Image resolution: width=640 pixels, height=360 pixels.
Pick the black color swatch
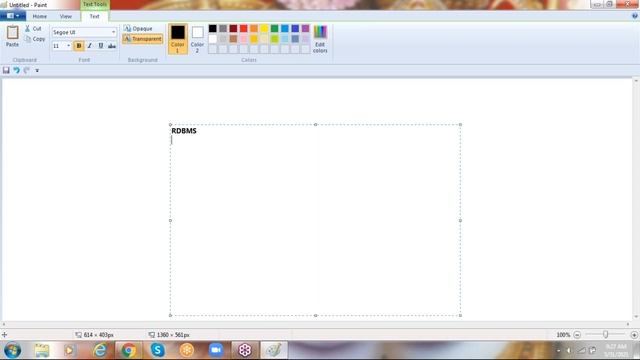click(x=213, y=29)
